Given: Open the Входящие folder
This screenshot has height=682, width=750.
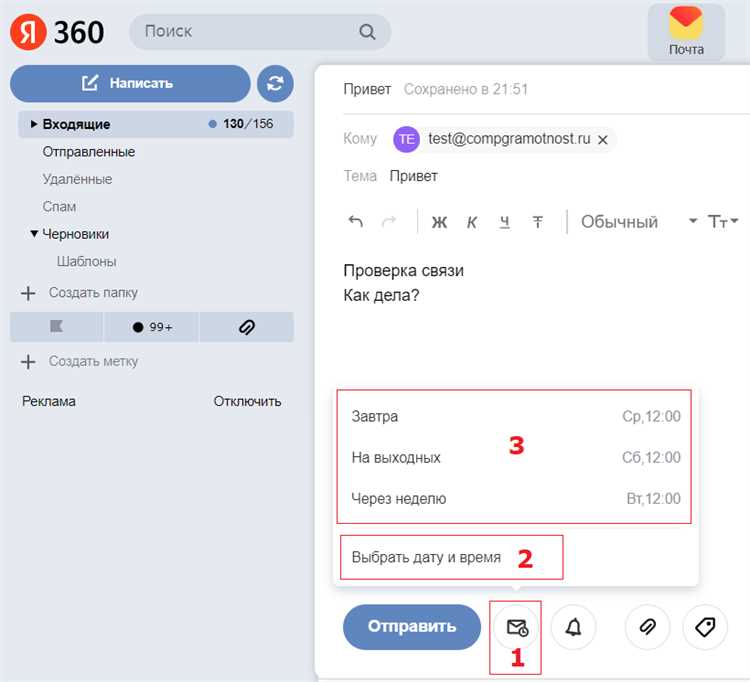Looking at the screenshot, I should 156,124.
